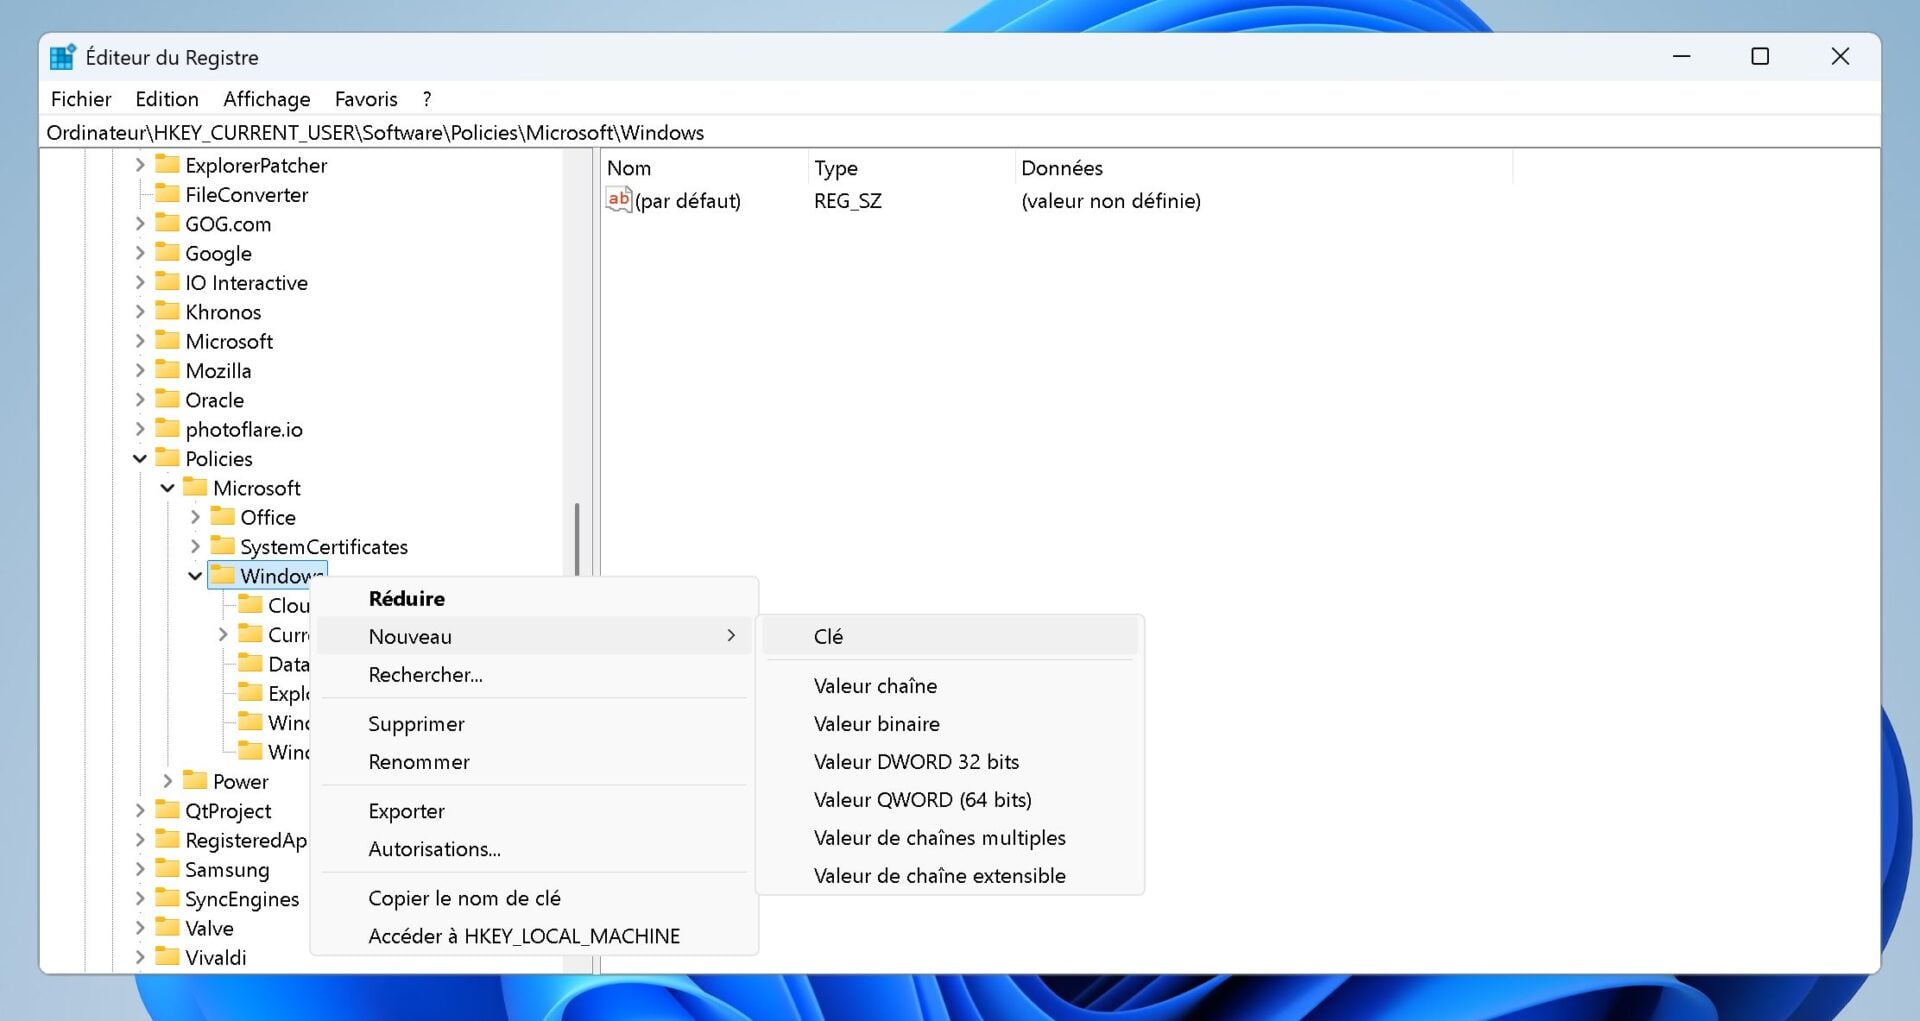This screenshot has width=1920, height=1021.
Task: Choose Autorisations... in the context menu
Action: pos(534,848)
